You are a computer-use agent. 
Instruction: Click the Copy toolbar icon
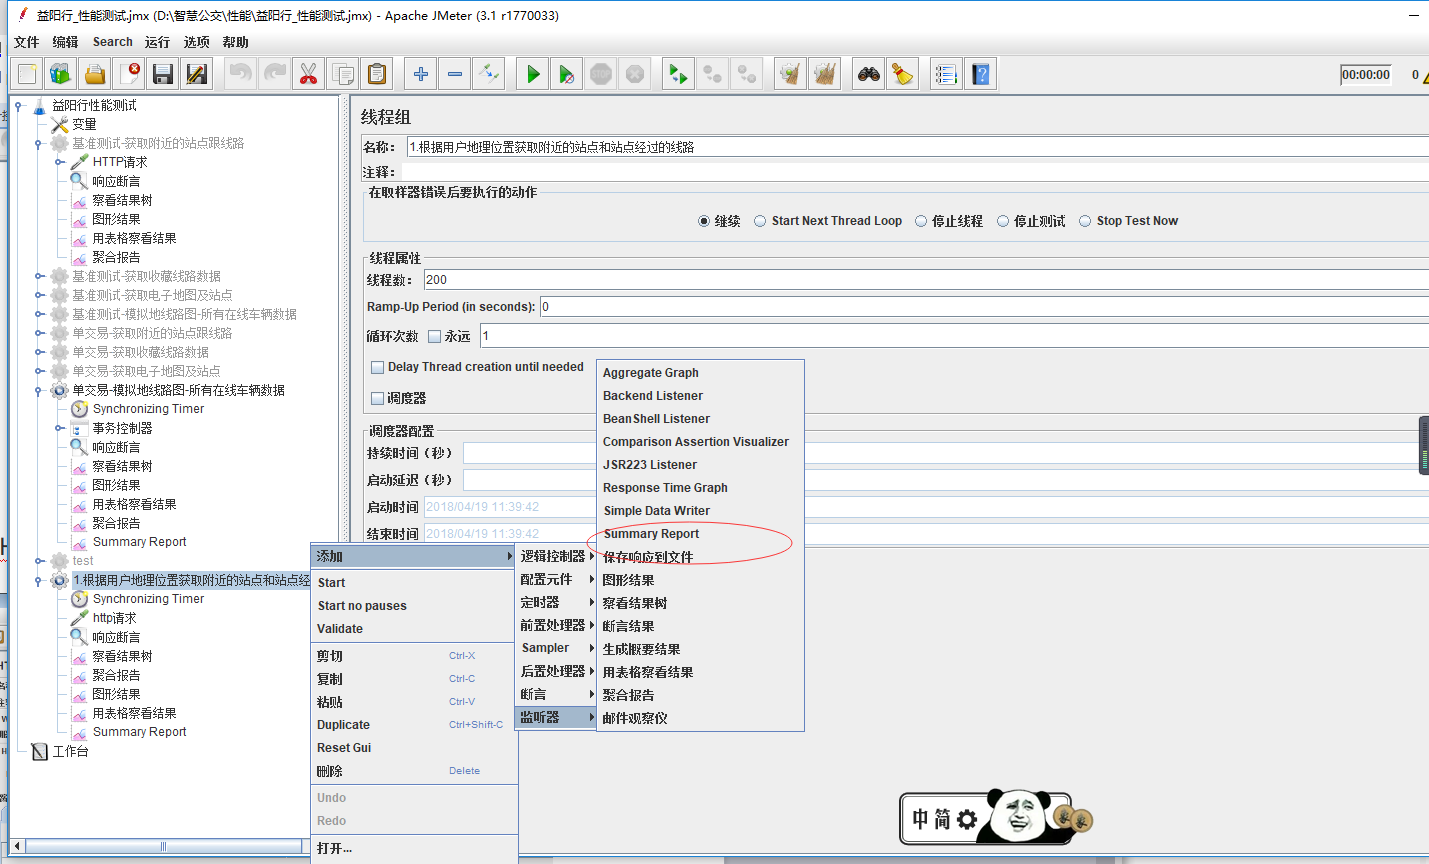(x=343, y=74)
